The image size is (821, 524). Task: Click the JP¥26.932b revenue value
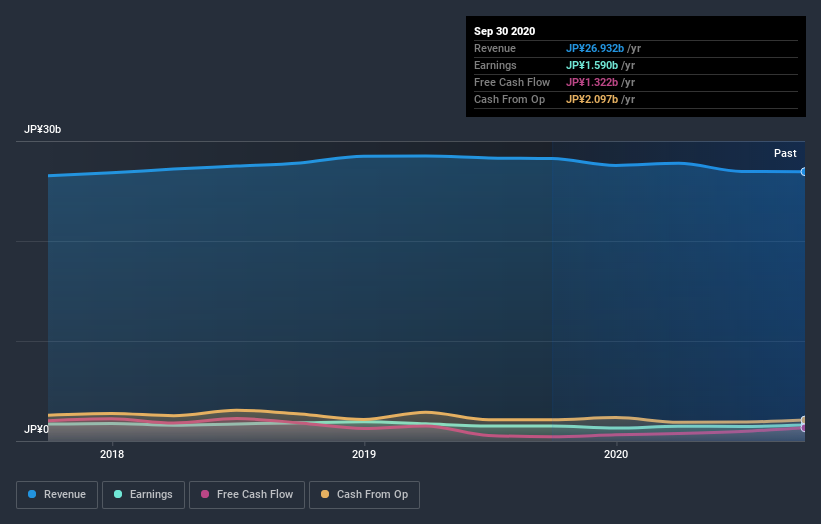click(x=595, y=48)
